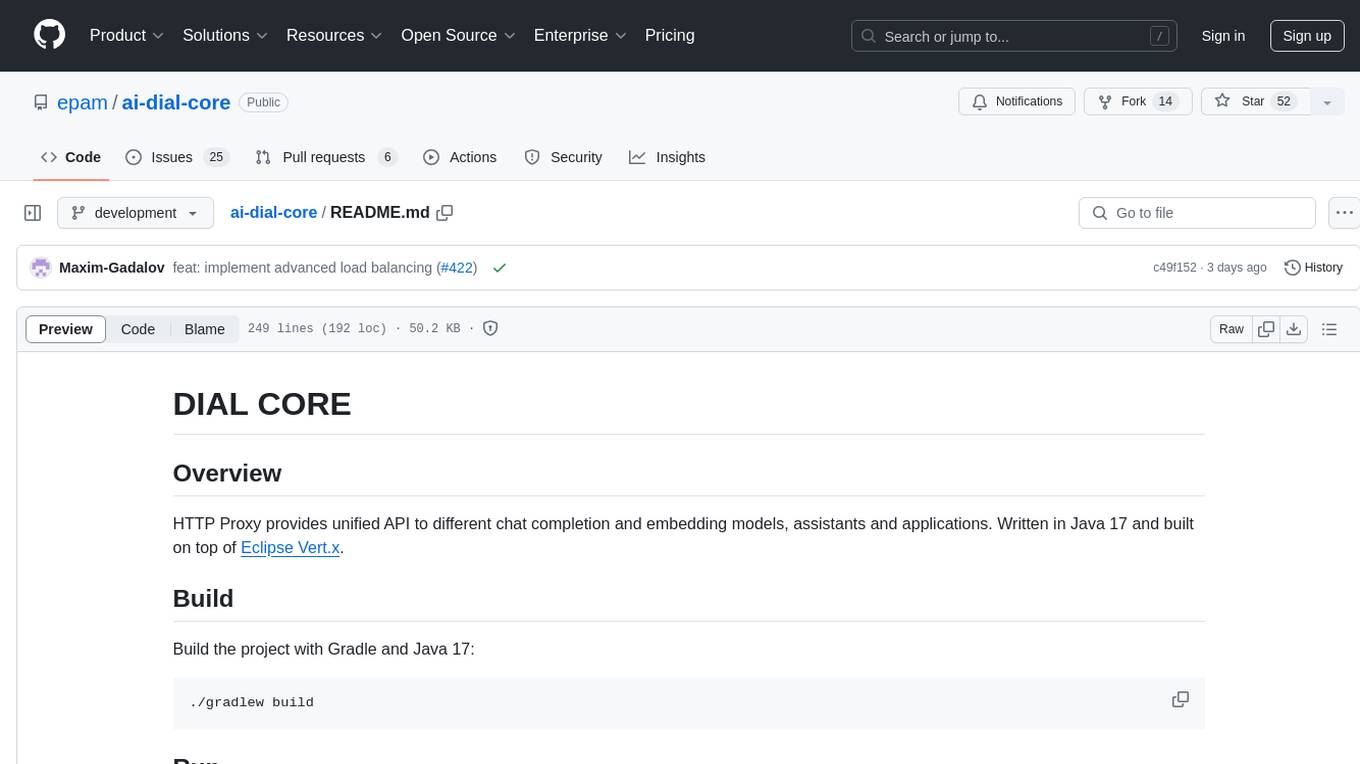Click the Sign up button

tap(1307, 36)
